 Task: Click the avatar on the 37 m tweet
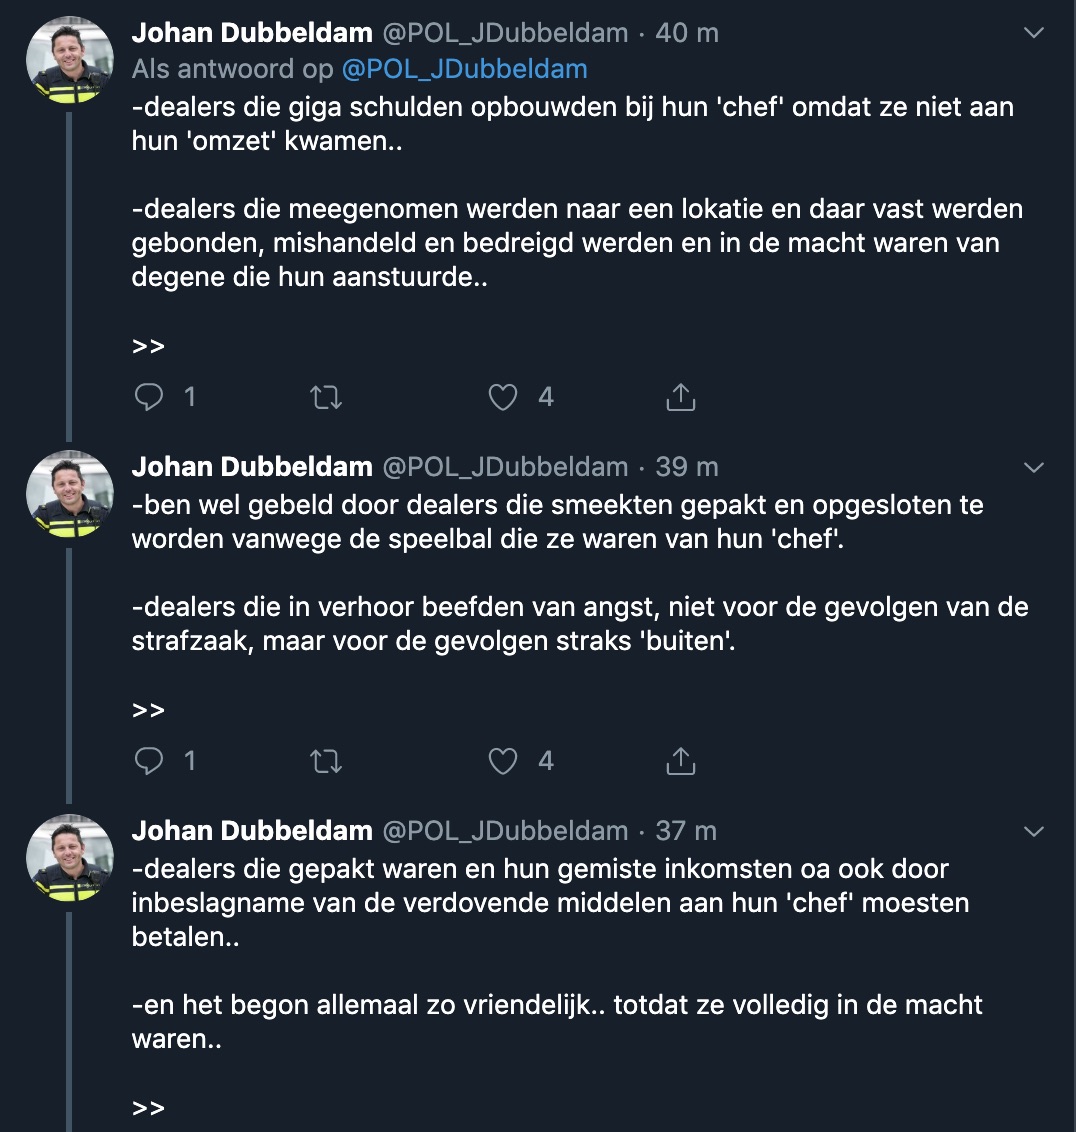[69, 858]
